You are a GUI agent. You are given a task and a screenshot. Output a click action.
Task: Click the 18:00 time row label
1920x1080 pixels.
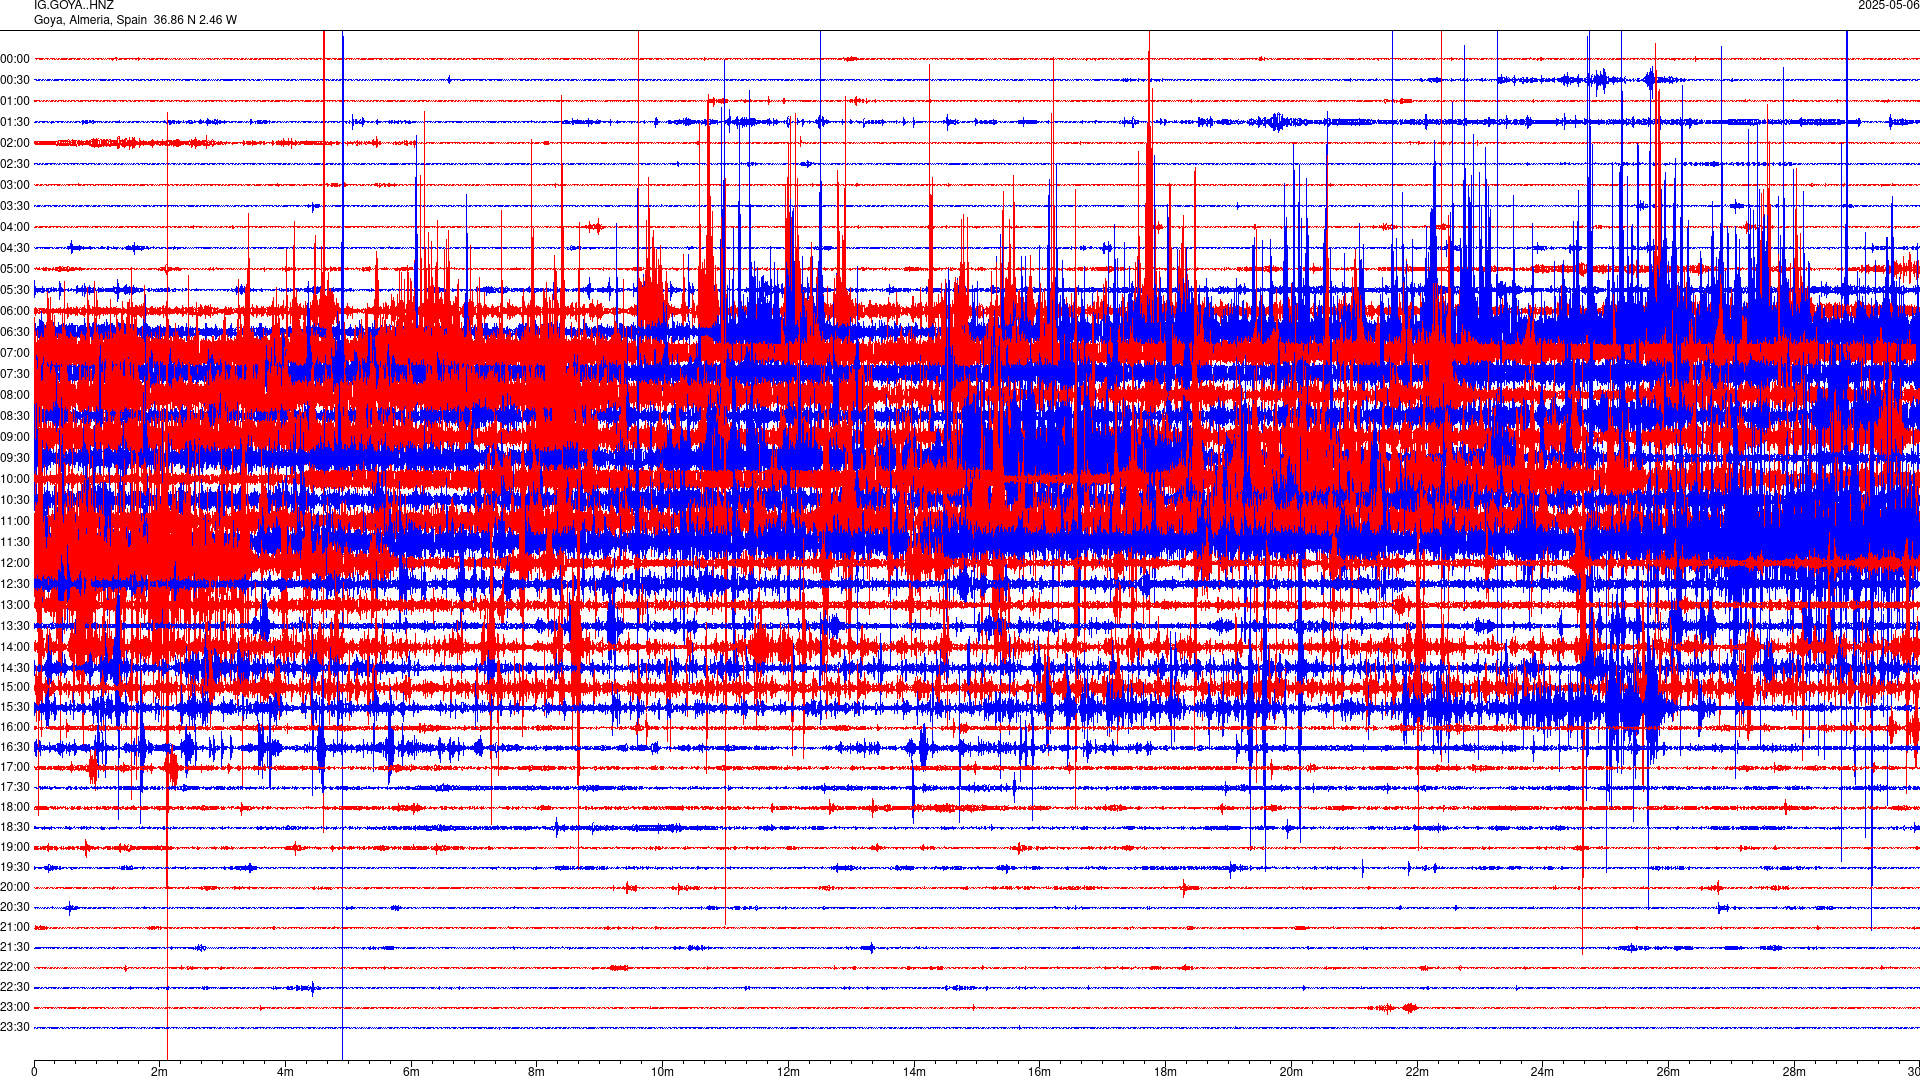click(x=15, y=807)
